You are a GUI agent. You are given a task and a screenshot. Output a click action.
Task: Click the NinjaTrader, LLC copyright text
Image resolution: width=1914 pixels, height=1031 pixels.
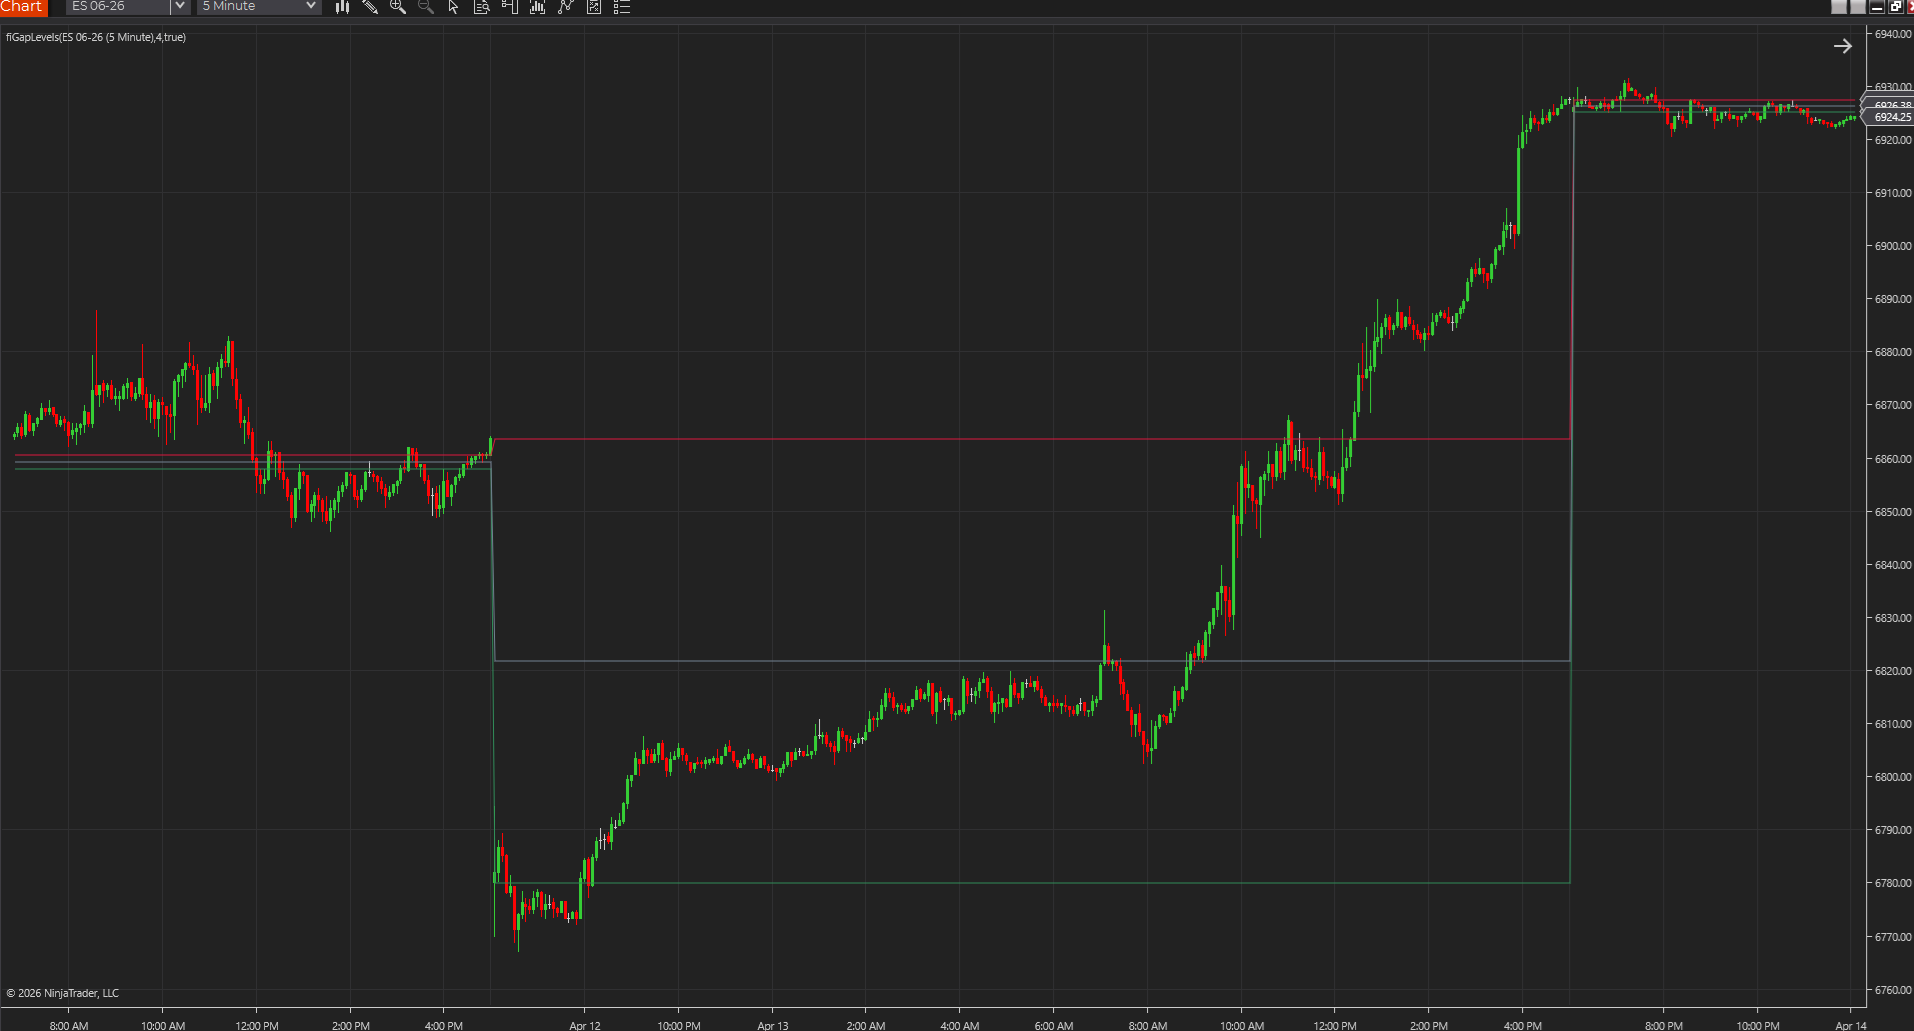click(63, 992)
